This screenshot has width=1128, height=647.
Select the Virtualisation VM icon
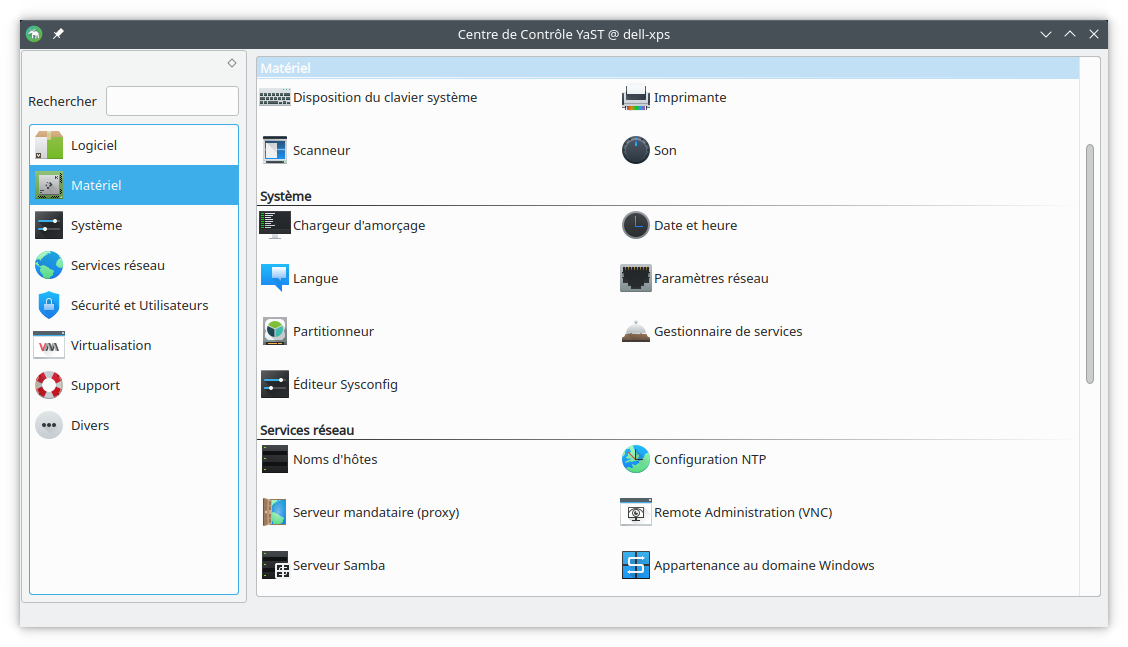(x=49, y=345)
